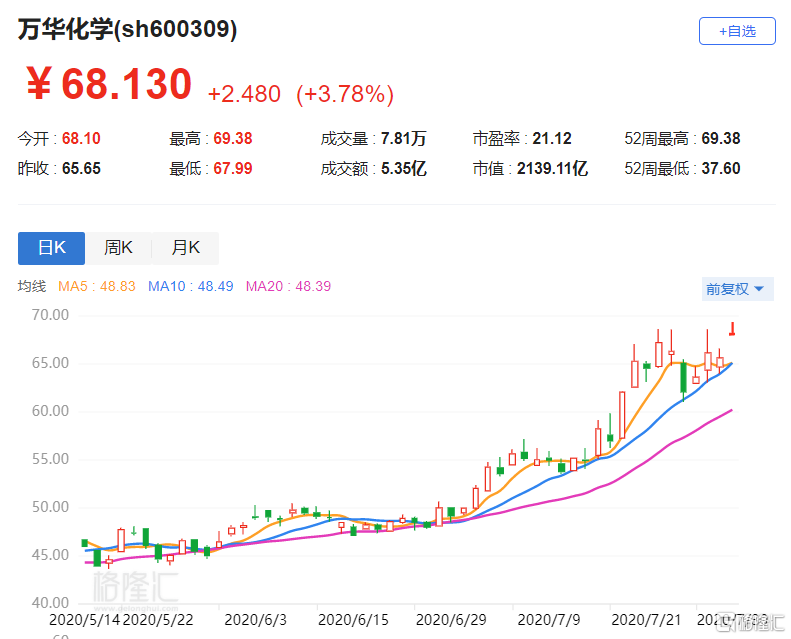Click the MA10 : 48.49 legend

[x=191, y=286]
